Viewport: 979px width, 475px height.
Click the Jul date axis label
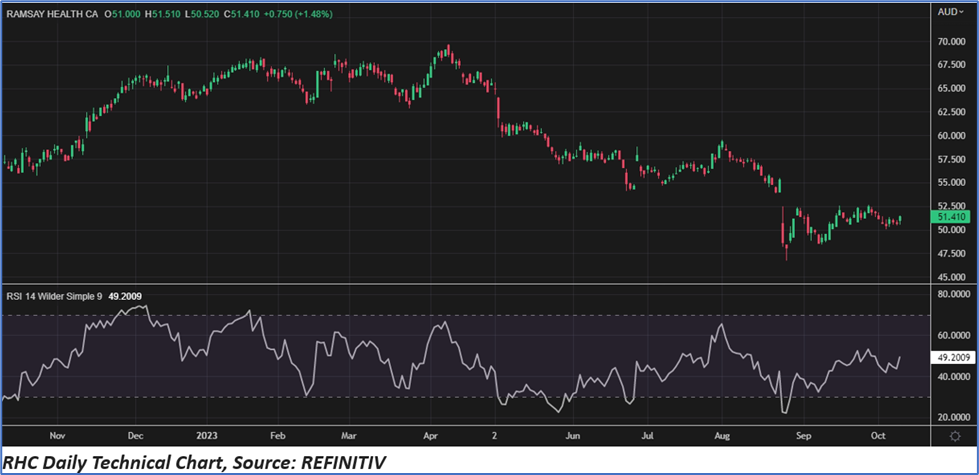[x=648, y=436]
